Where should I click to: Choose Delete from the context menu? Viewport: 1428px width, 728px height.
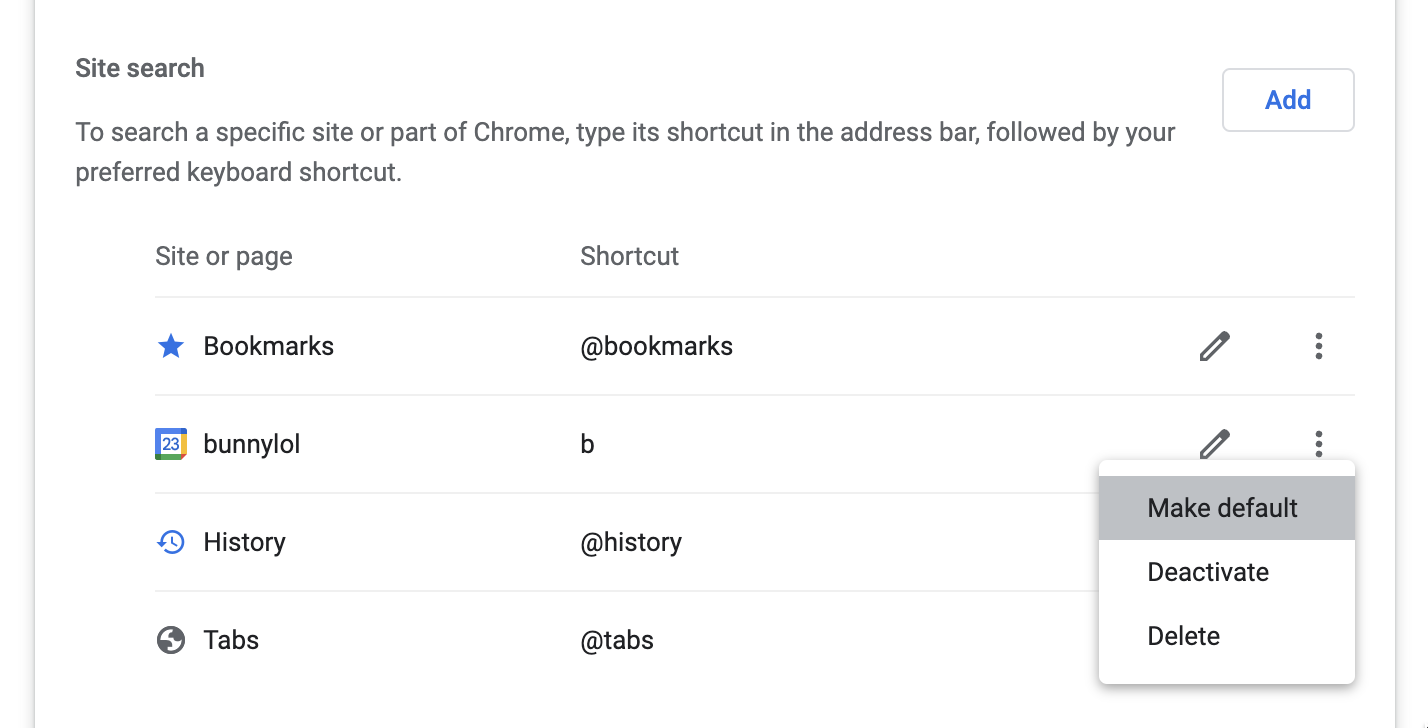click(x=1227, y=636)
